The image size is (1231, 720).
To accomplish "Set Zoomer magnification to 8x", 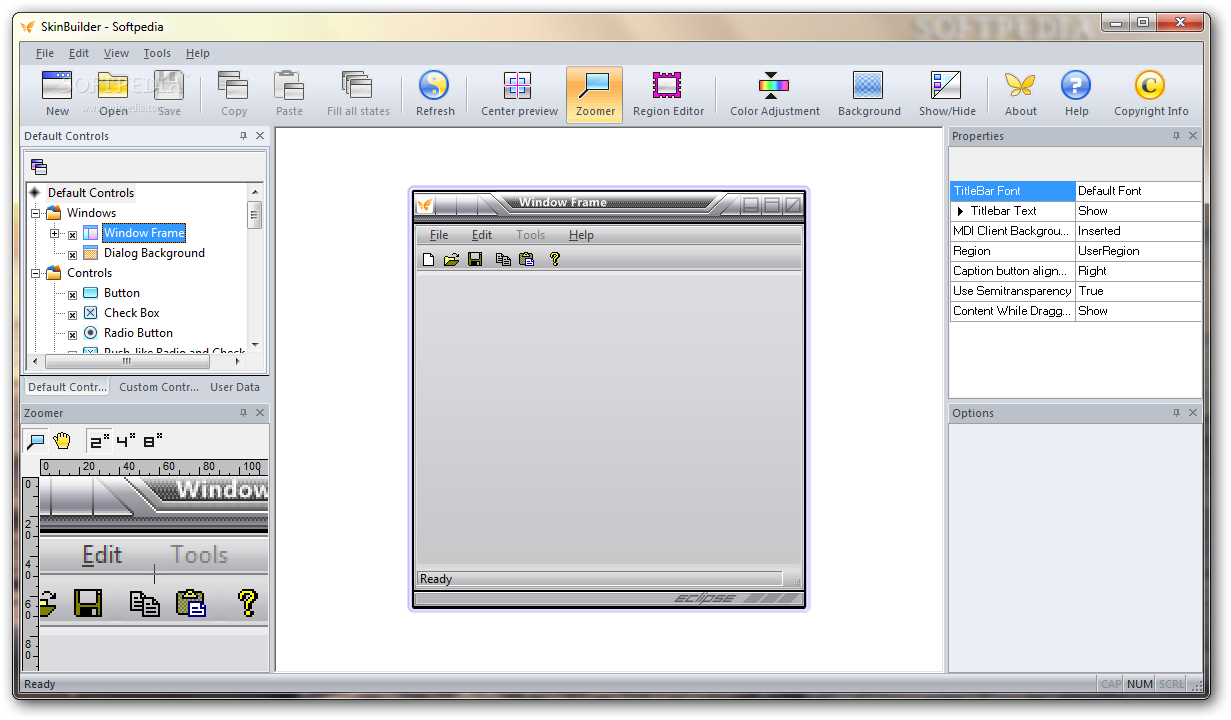I will click(152, 441).
